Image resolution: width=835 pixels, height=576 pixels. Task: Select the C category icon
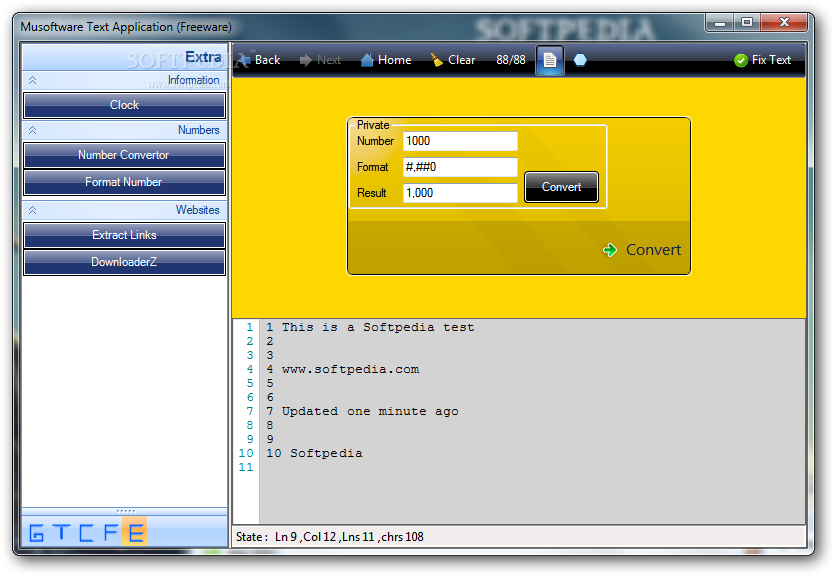86,532
